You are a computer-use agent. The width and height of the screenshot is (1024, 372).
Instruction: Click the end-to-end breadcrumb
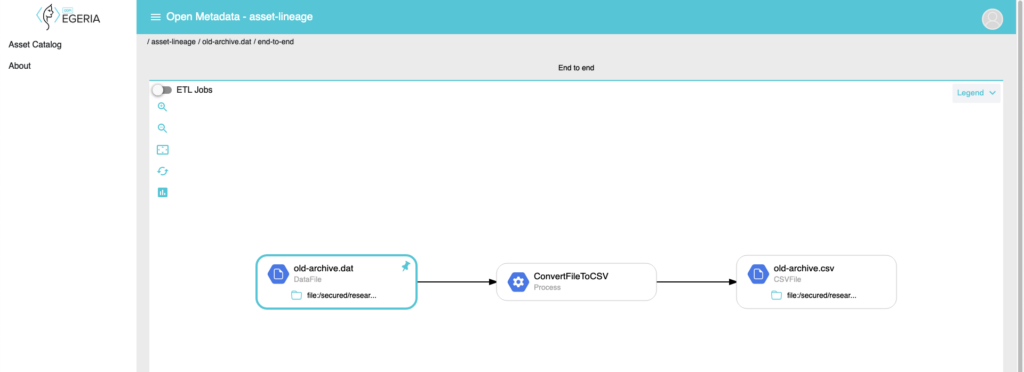click(x=276, y=42)
